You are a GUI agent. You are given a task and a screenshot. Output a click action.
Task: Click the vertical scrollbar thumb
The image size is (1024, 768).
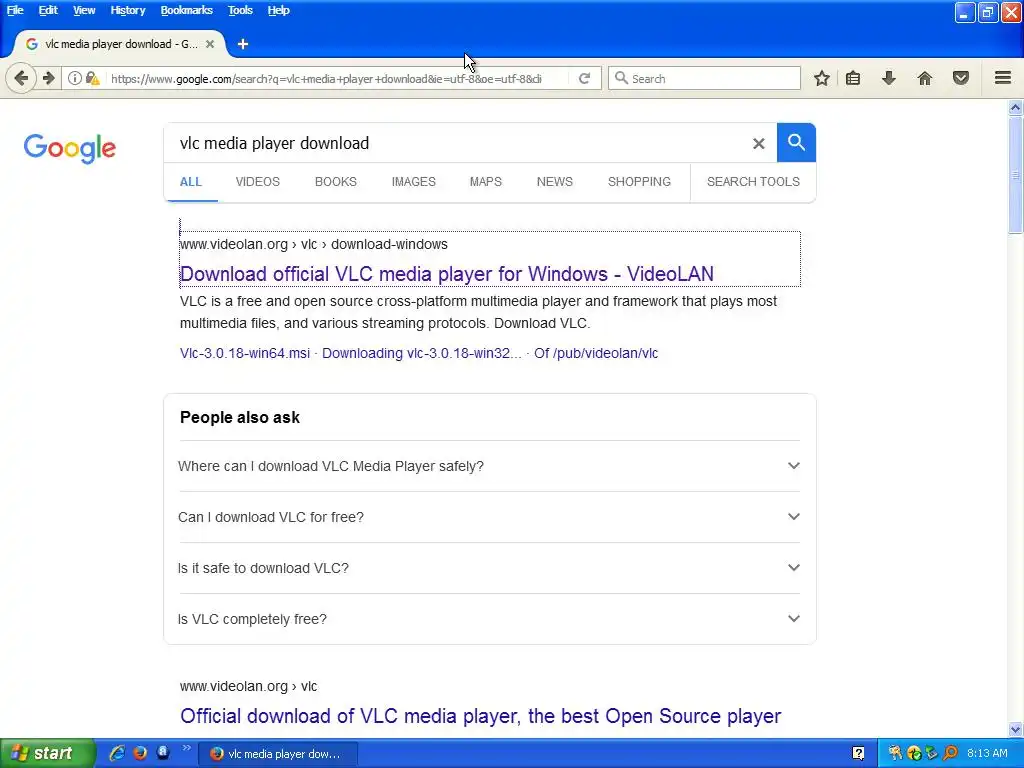[1016, 174]
